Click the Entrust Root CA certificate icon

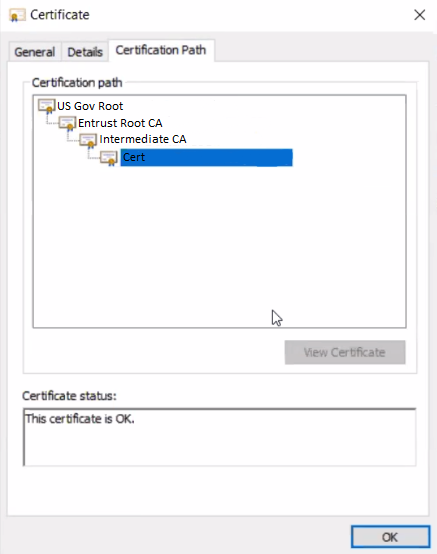(67, 123)
